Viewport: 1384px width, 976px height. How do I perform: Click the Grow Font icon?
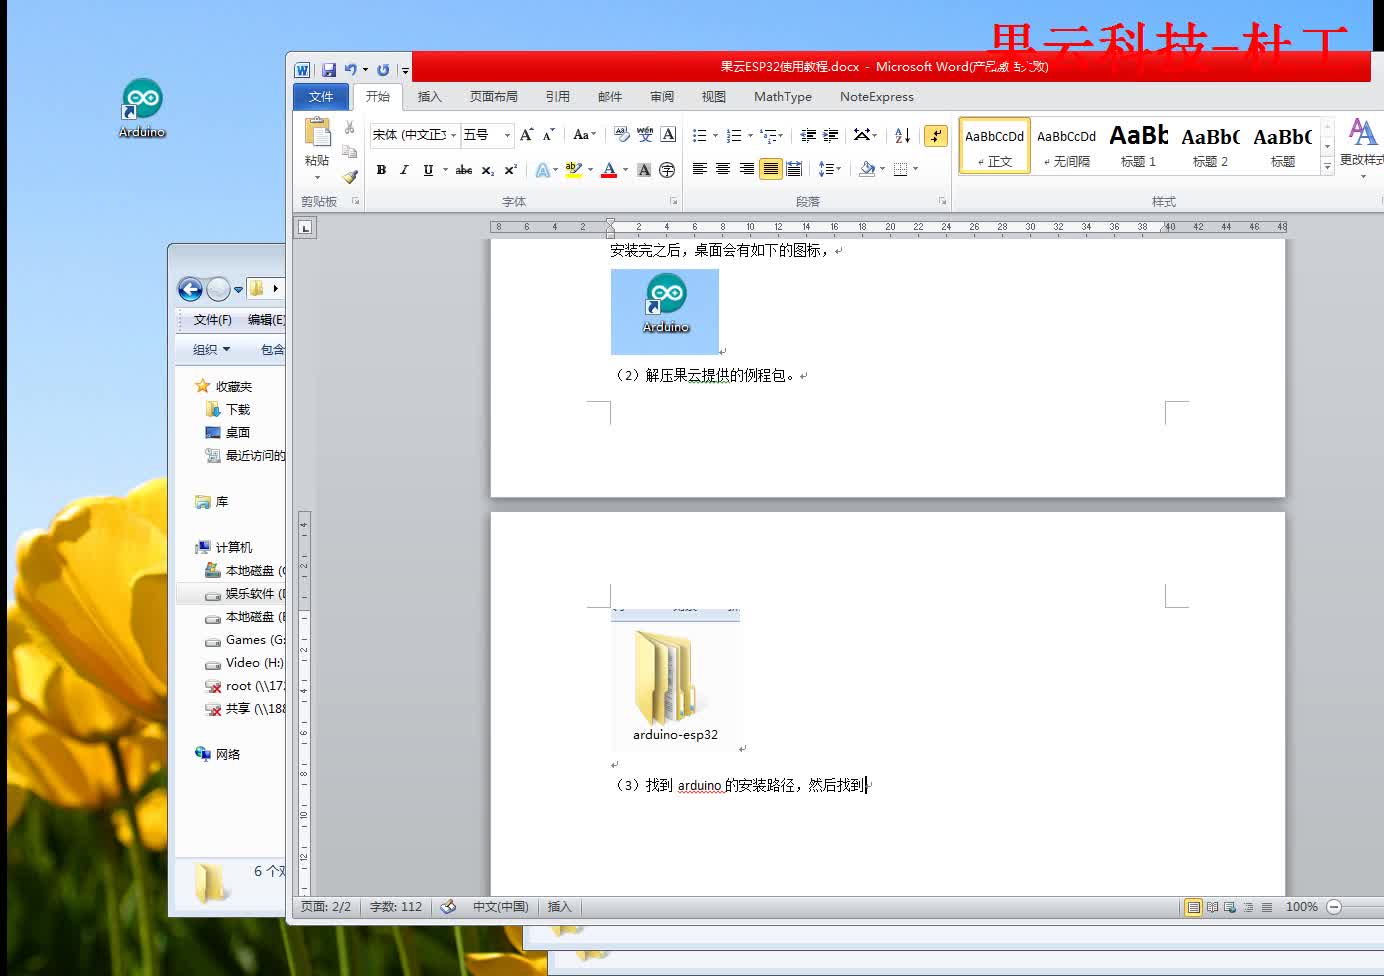[527, 134]
